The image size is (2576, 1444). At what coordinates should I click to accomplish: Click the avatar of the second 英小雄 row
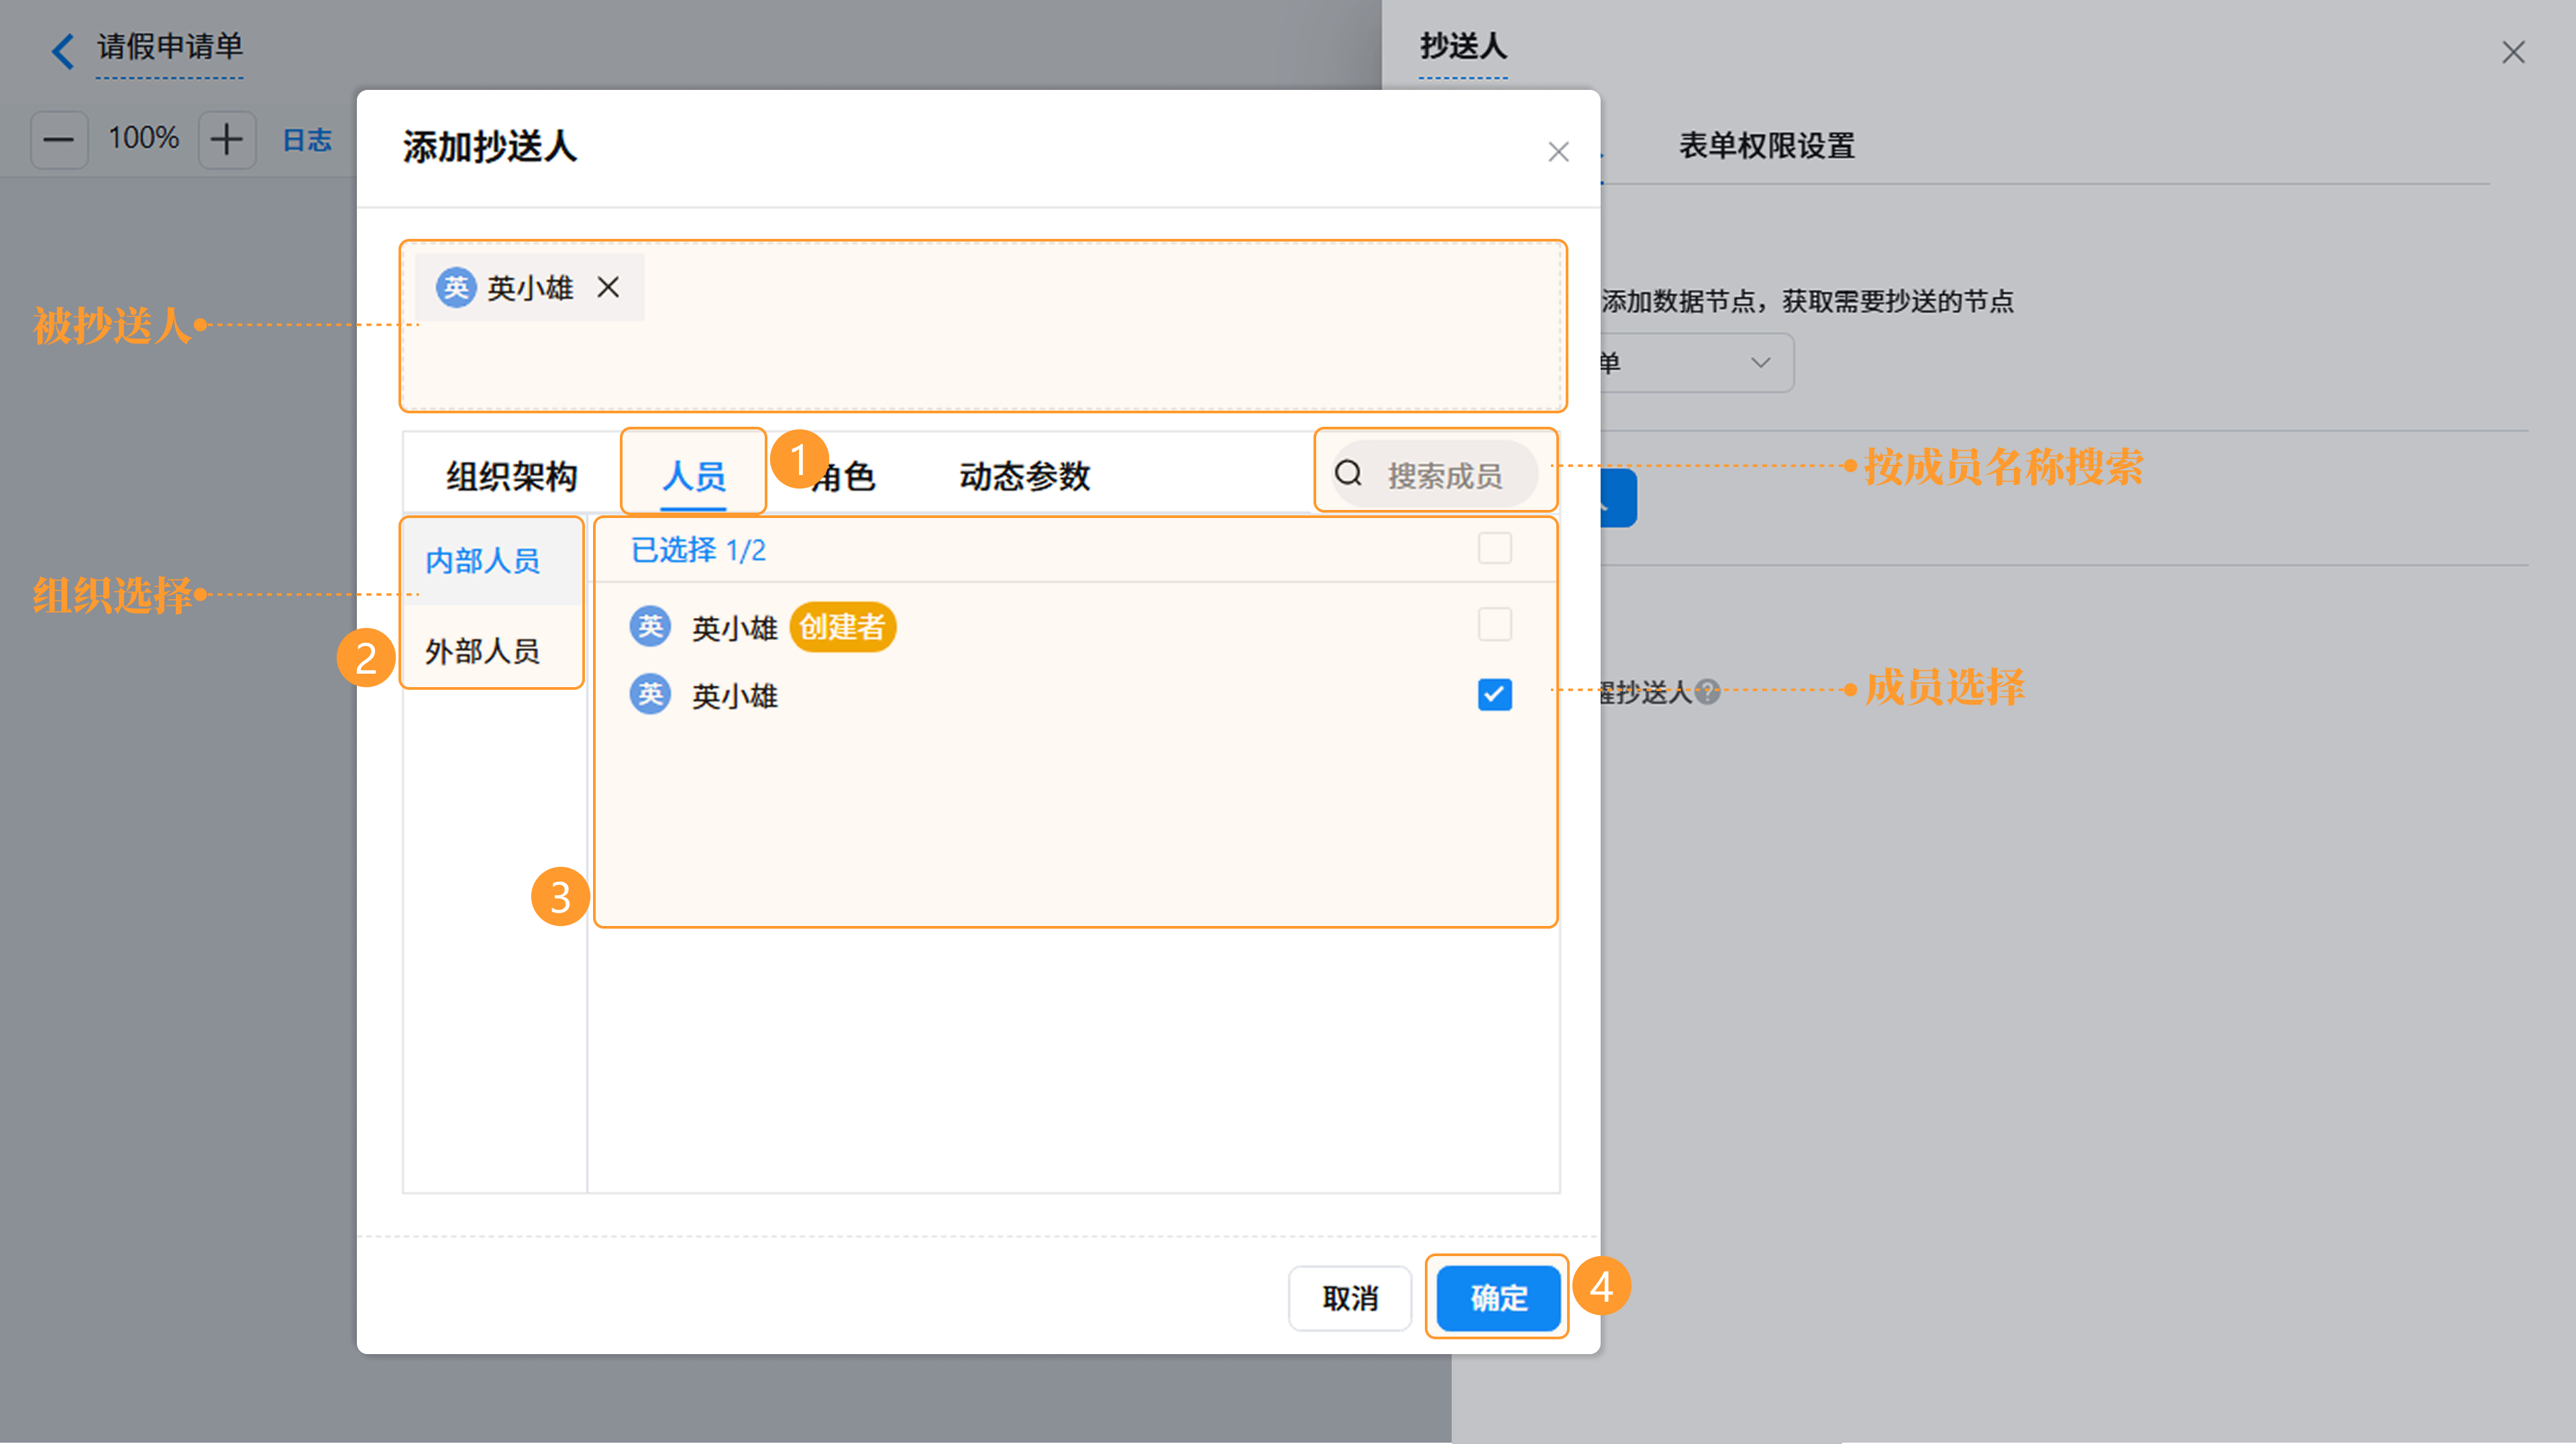tap(650, 694)
